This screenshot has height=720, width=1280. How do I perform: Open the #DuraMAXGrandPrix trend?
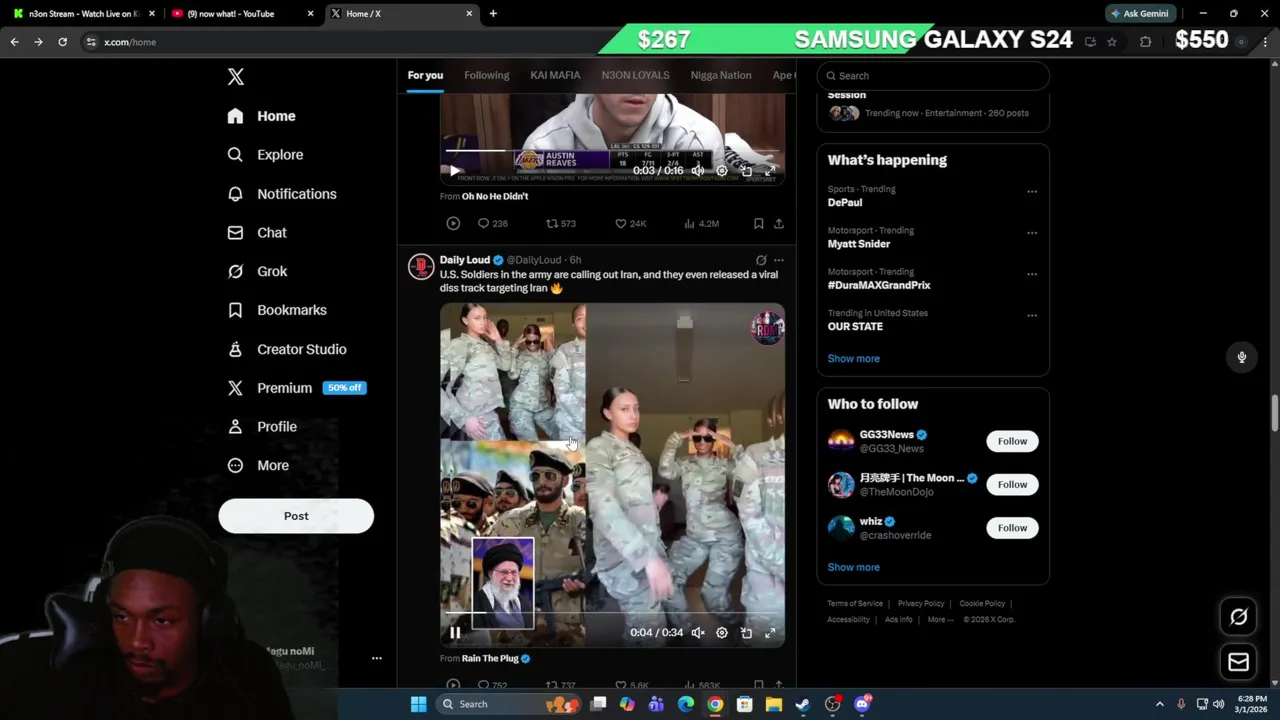(879, 285)
